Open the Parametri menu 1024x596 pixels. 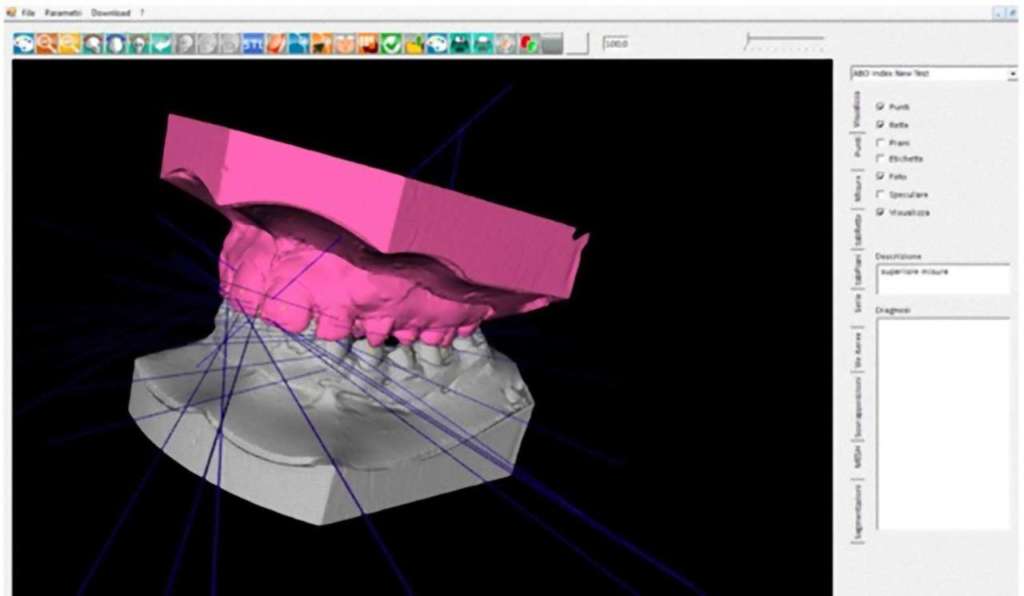click(62, 12)
